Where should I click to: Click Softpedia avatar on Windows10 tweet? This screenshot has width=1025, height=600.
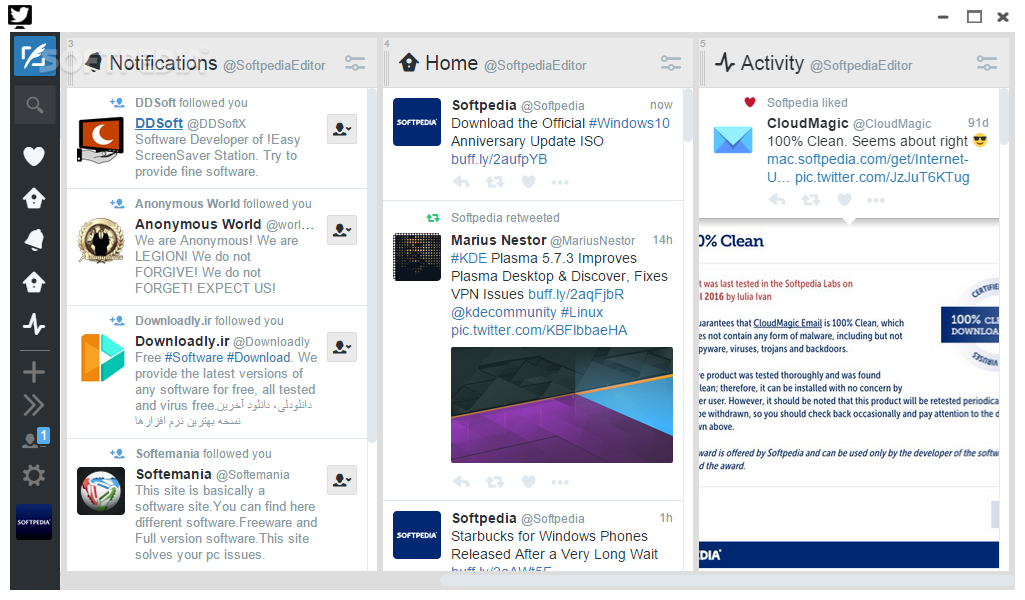(x=417, y=122)
